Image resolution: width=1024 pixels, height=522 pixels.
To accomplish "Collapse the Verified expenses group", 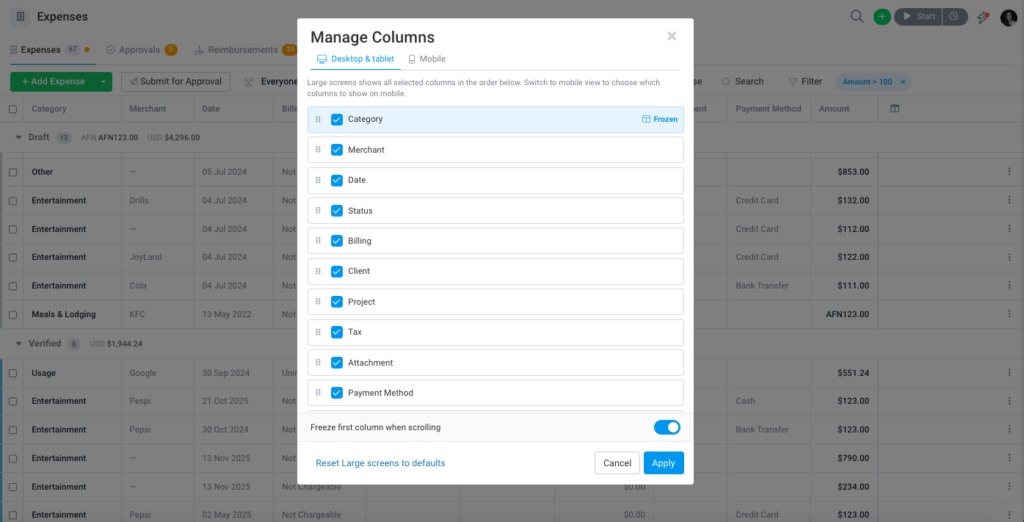I will click(18, 344).
